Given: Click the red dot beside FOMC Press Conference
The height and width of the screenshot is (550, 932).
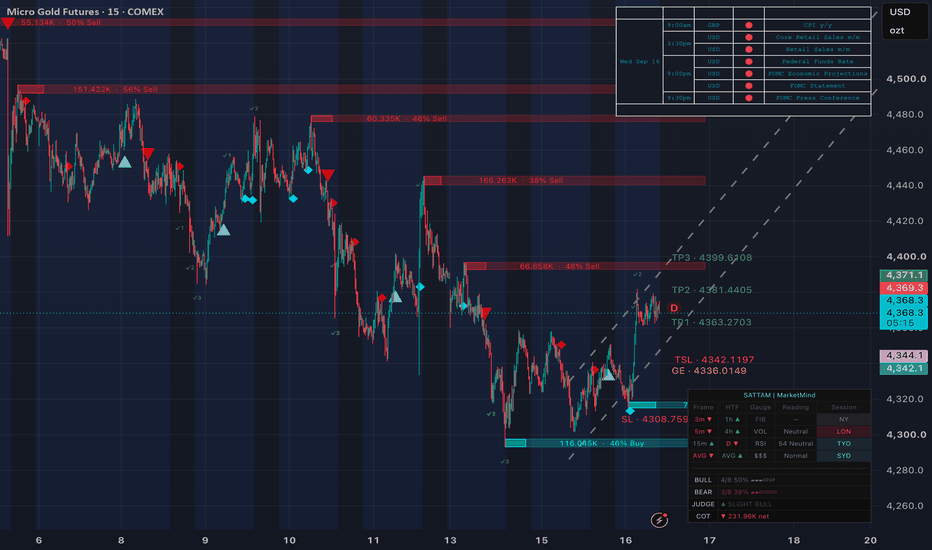Looking at the screenshot, I should [x=749, y=98].
